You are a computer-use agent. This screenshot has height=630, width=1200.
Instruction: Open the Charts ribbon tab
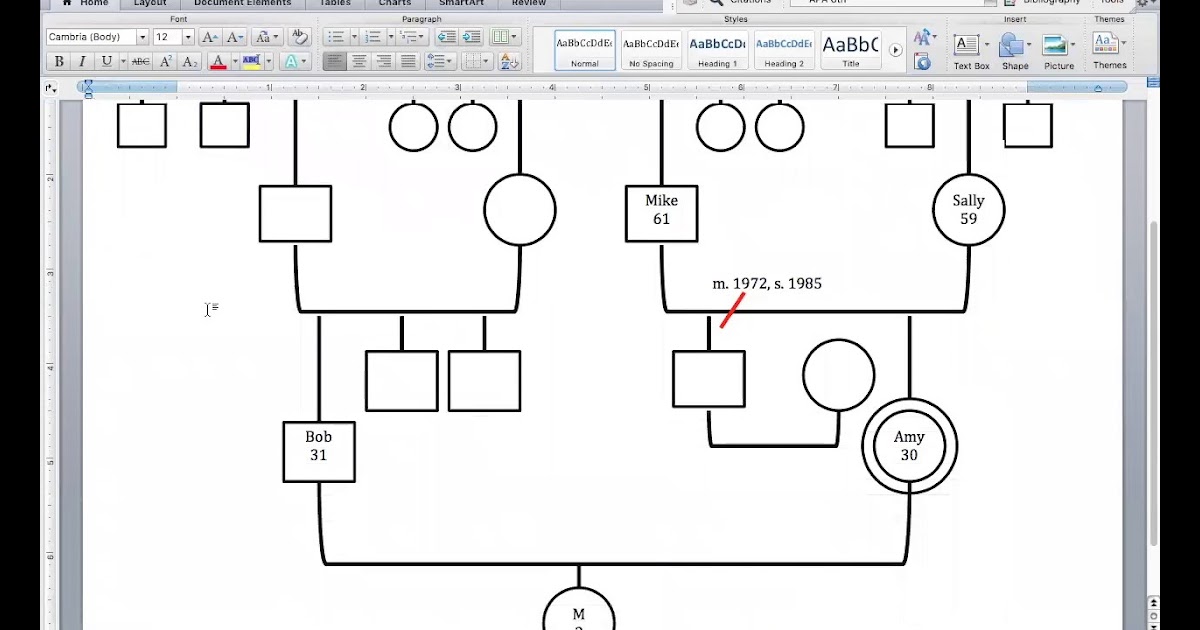coord(395,4)
